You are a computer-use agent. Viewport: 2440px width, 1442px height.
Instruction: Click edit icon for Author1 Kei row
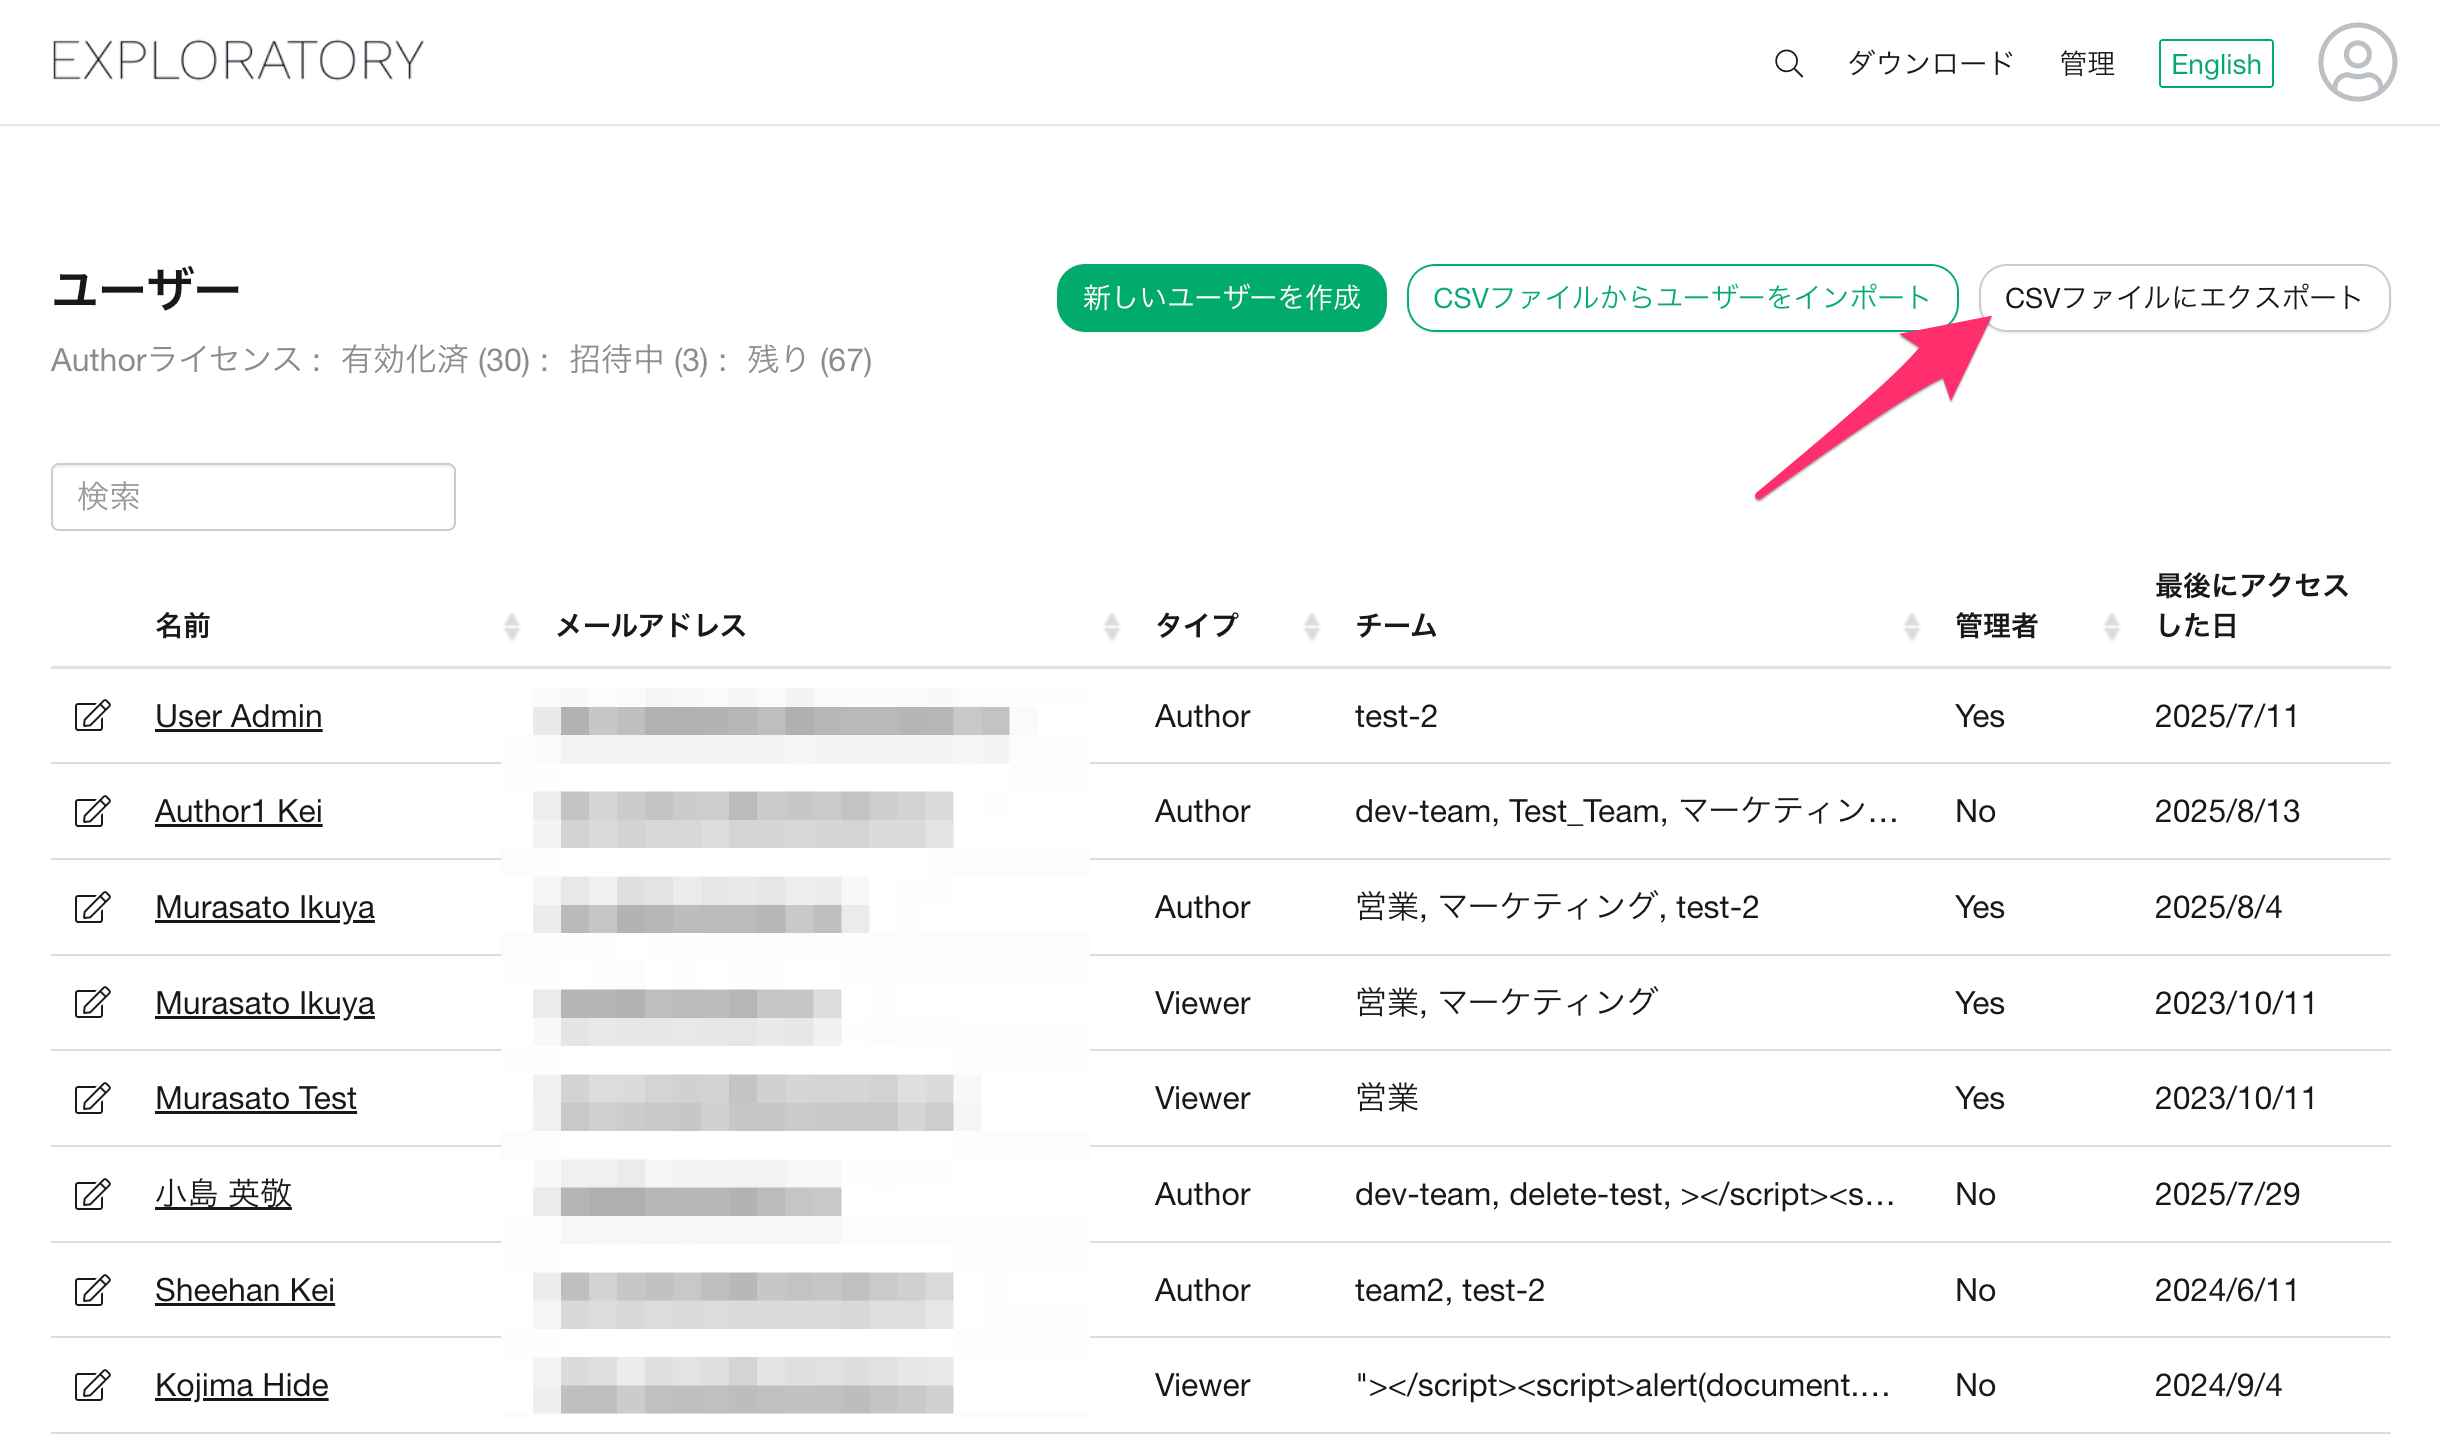click(92, 811)
